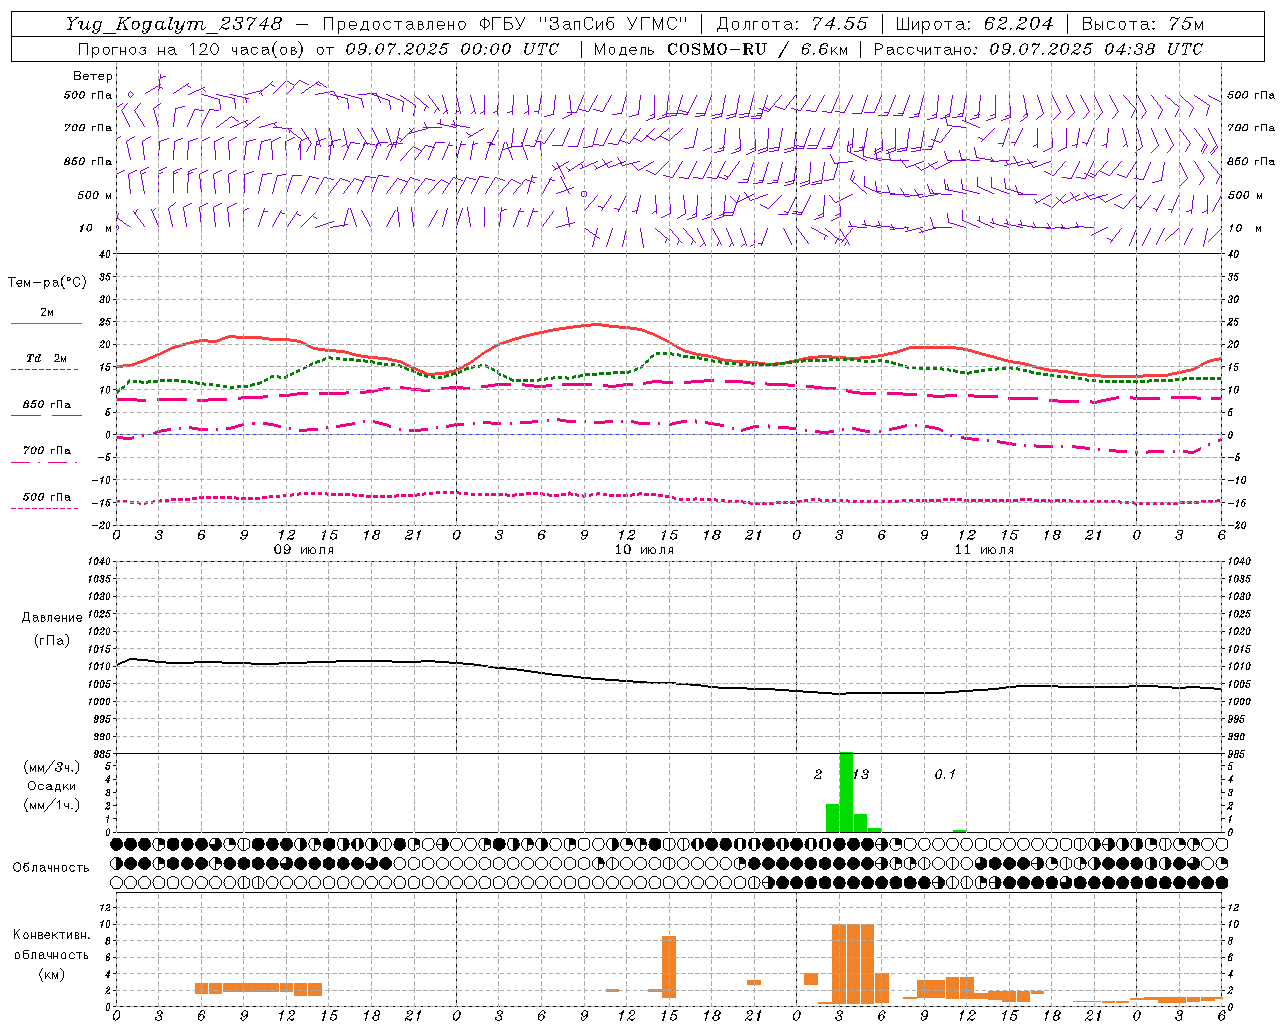Click the 13 precipitation amount label

point(861,774)
